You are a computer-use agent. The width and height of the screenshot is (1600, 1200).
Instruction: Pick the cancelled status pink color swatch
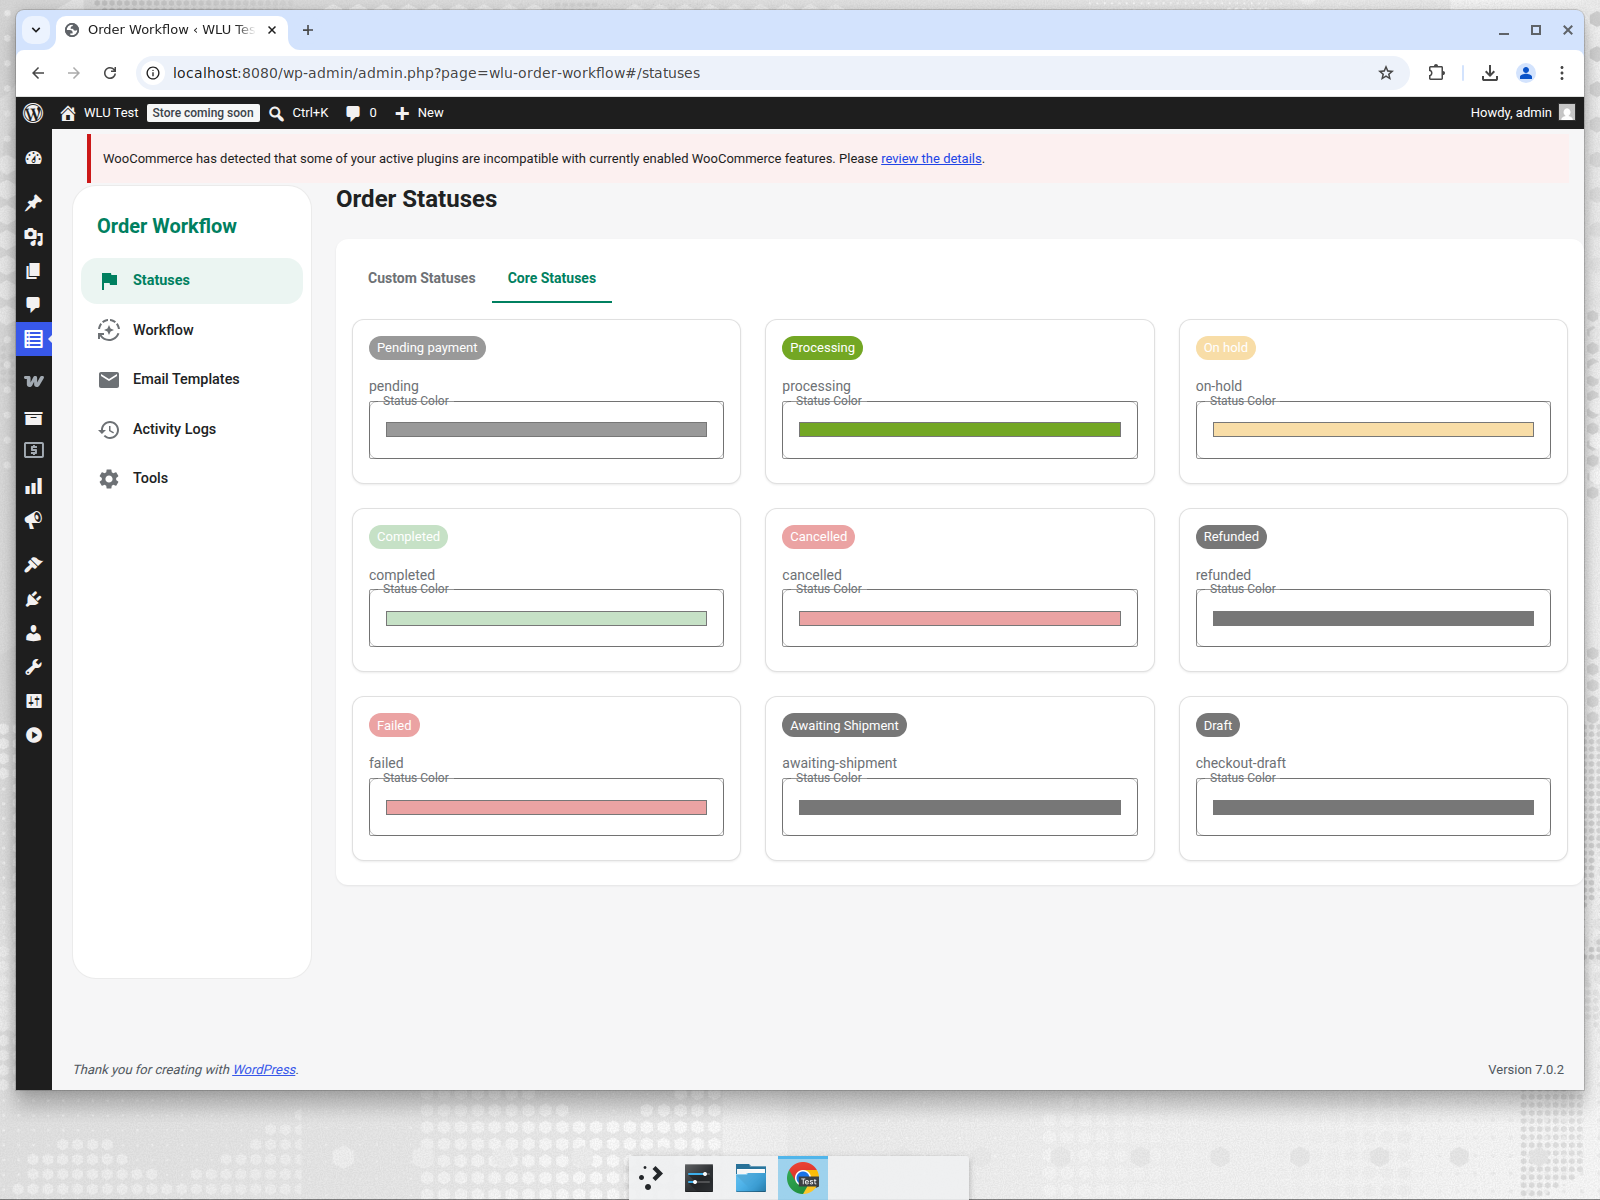point(960,619)
